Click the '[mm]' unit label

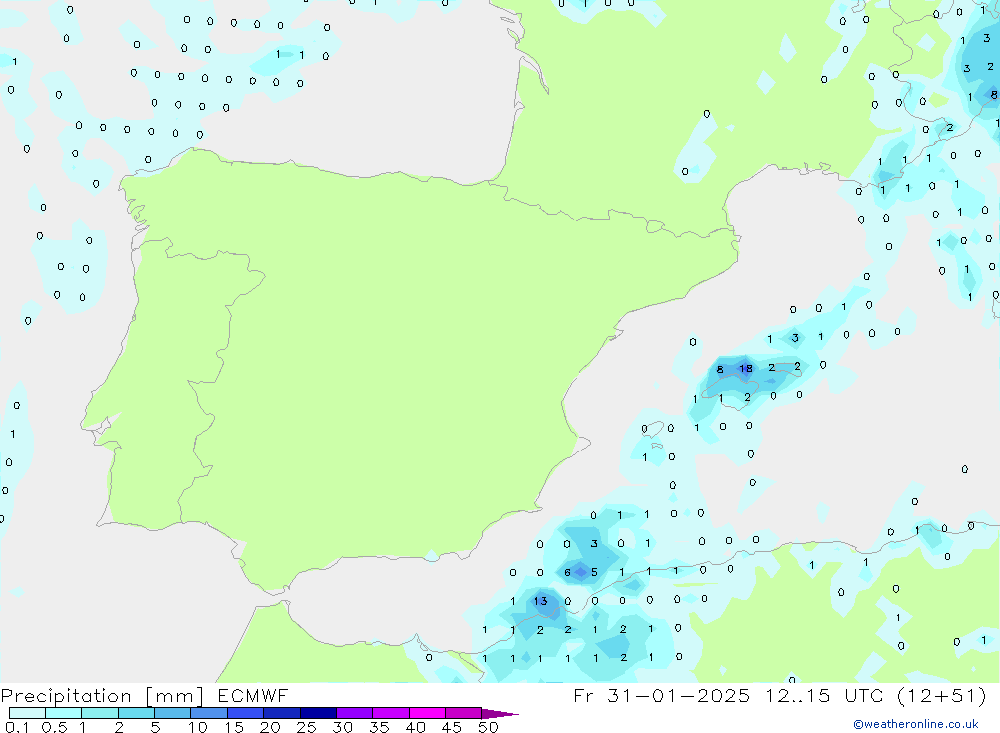click(x=175, y=696)
